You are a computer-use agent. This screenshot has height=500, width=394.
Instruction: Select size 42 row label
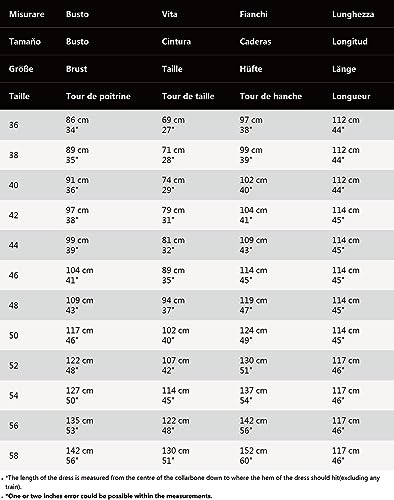[x=14, y=215]
